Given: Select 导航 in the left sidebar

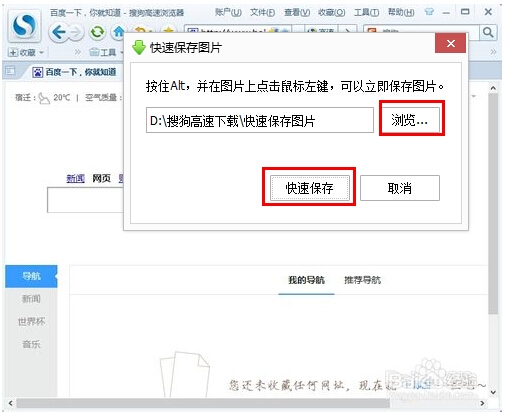Looking at the screenshot, I should coord(31,276).
